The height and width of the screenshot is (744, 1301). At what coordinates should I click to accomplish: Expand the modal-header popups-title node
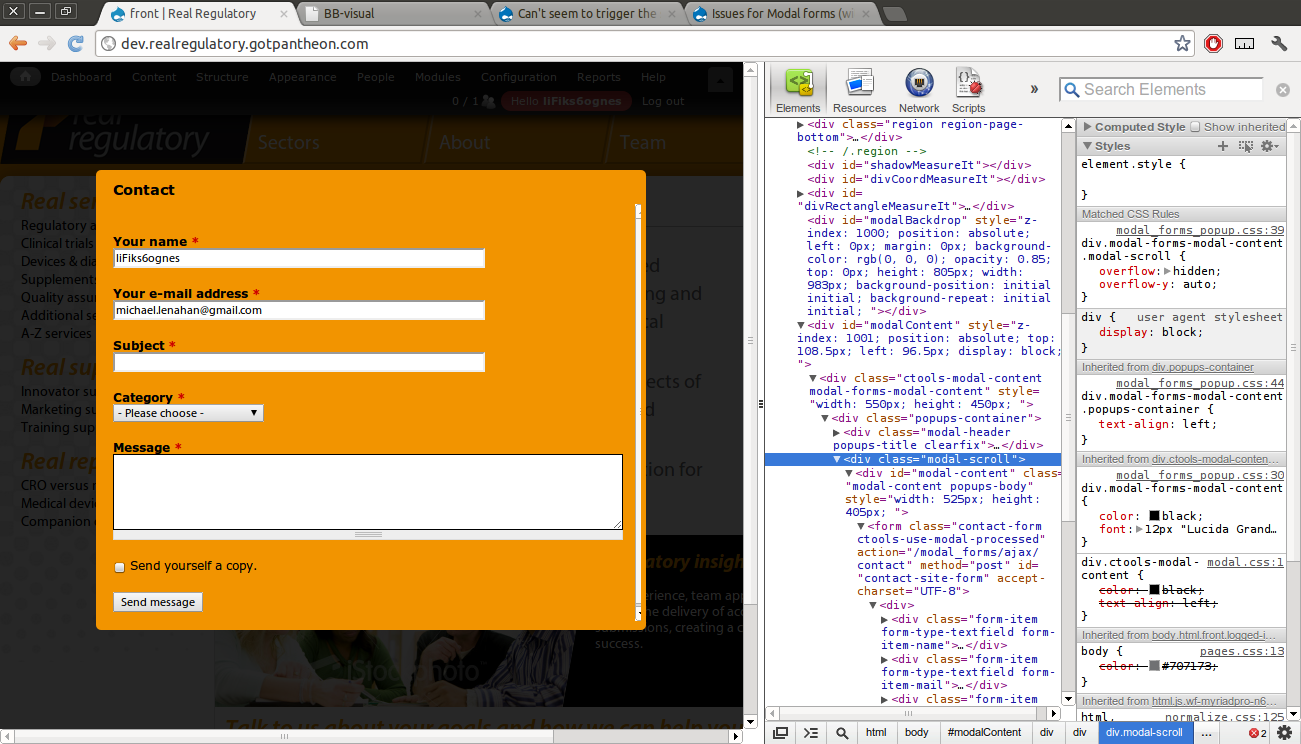tap(837, 432)
